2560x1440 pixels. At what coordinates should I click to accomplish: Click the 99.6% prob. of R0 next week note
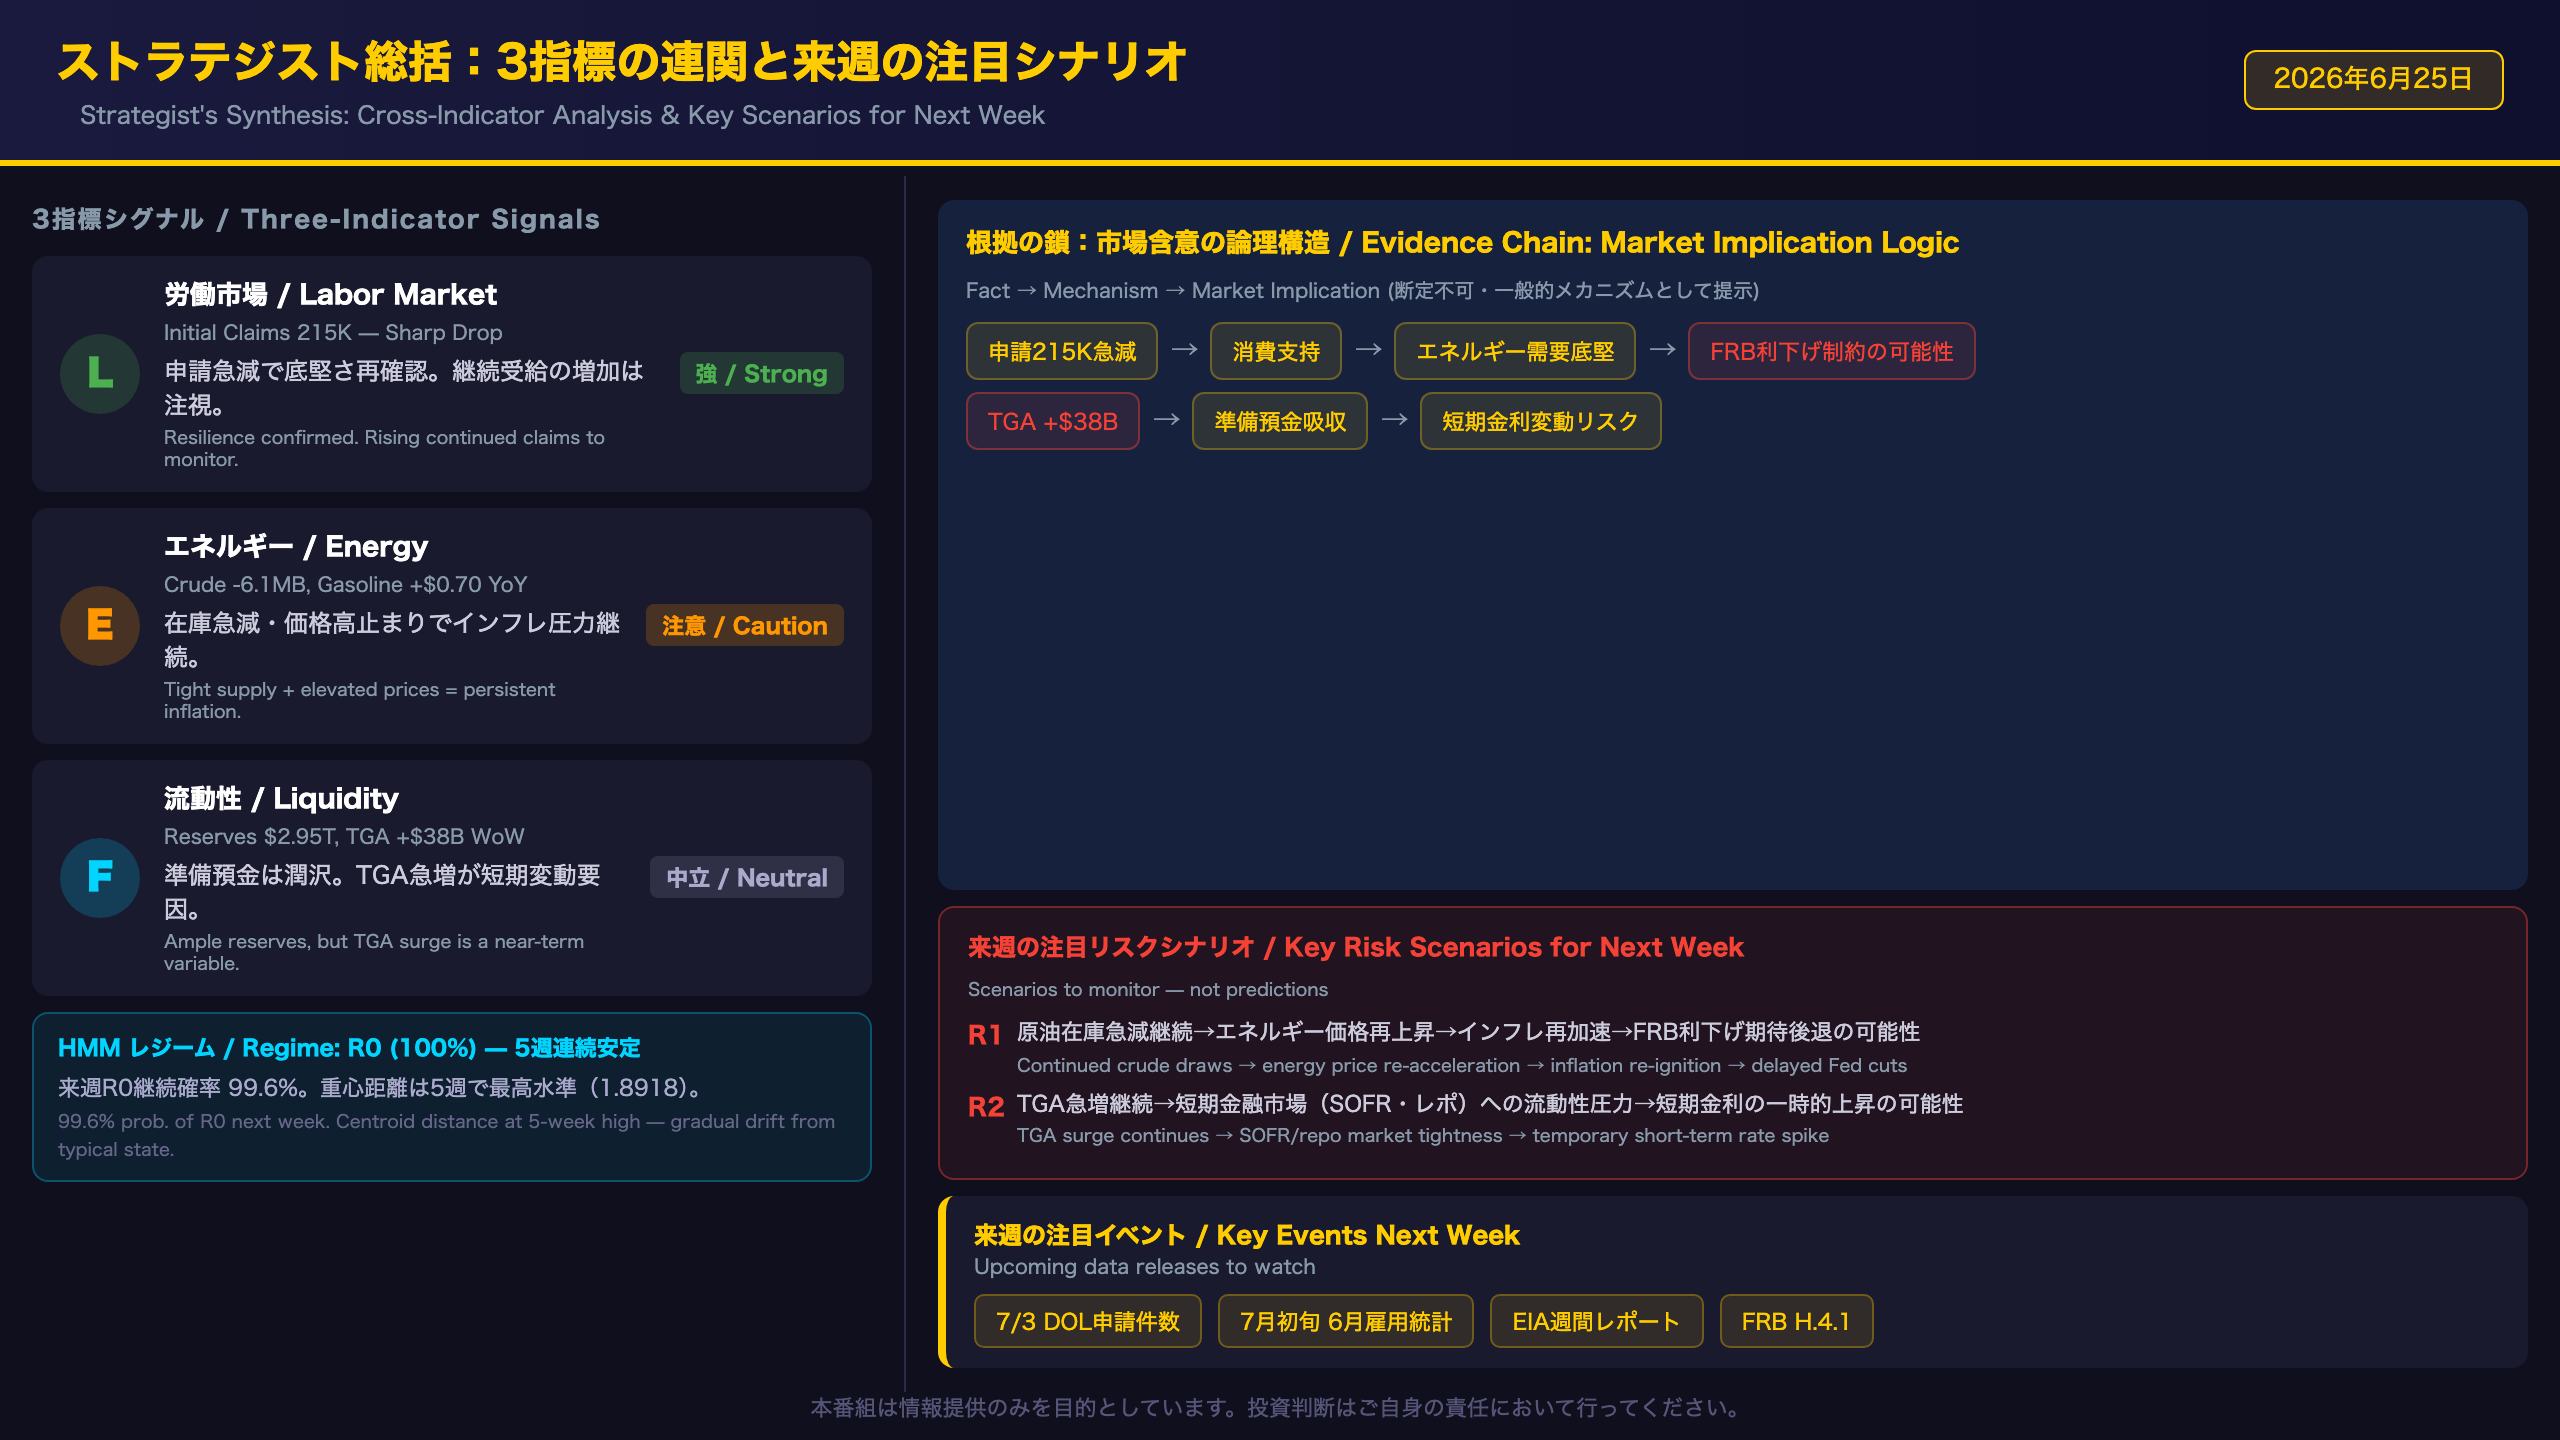tap(446, 1135)
